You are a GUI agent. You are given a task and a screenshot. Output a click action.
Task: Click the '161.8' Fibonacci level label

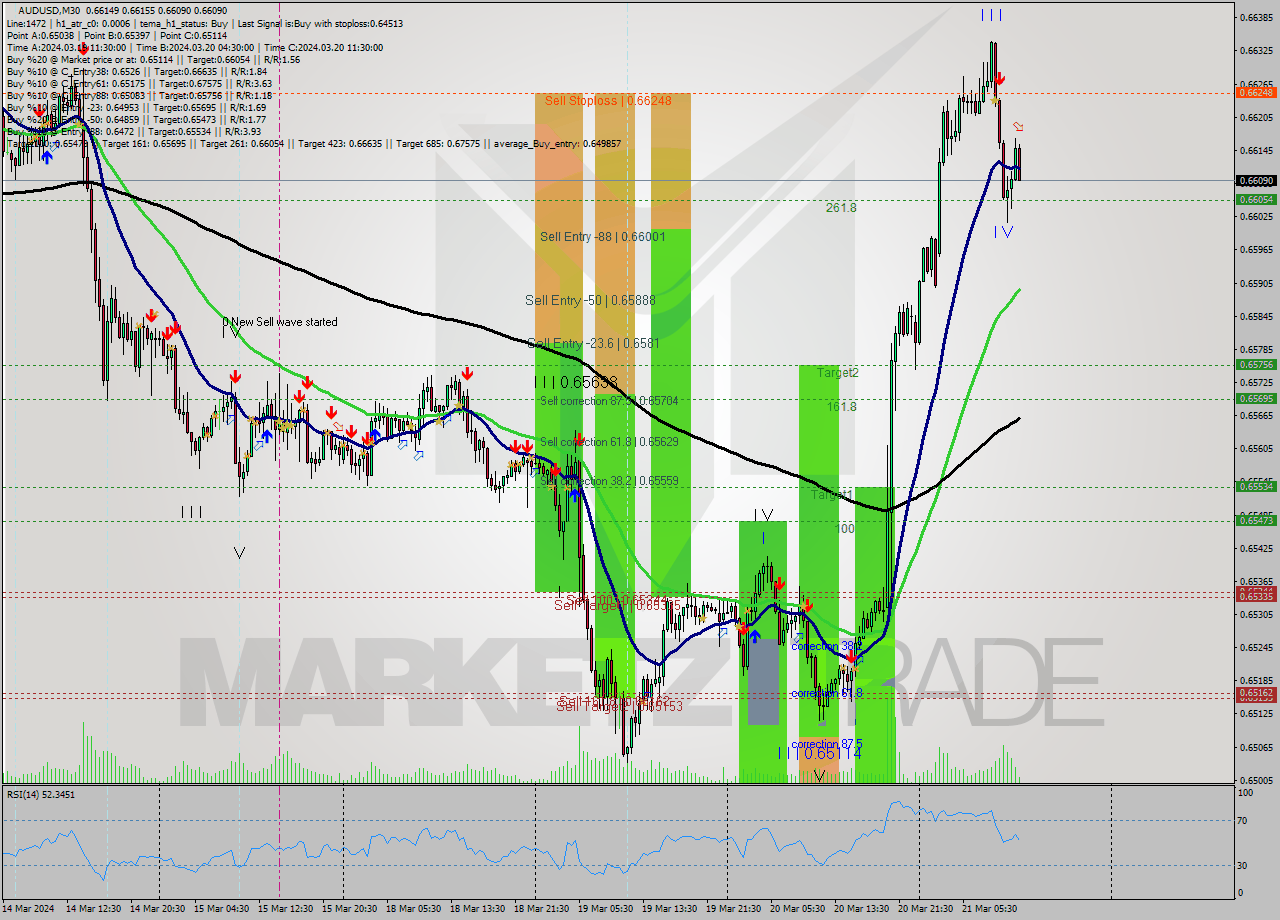click(841, 407)
